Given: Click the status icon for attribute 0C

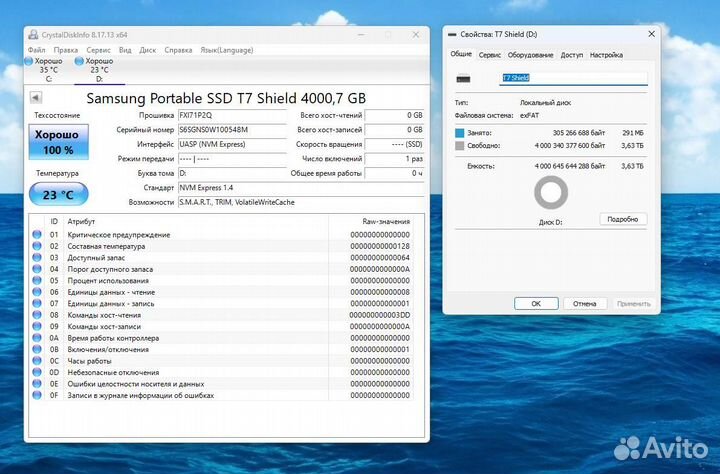Looking at the screenshot, I should pyautogui.click(x=37, y=361).
